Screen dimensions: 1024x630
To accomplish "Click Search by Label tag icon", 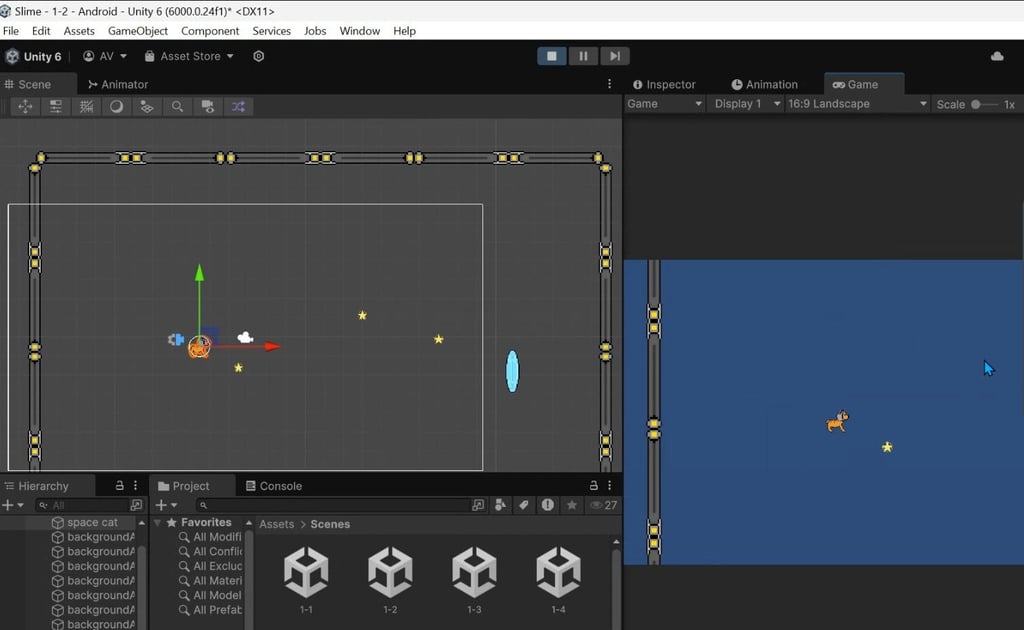I will pyautogui.click(x=524, y=505).
